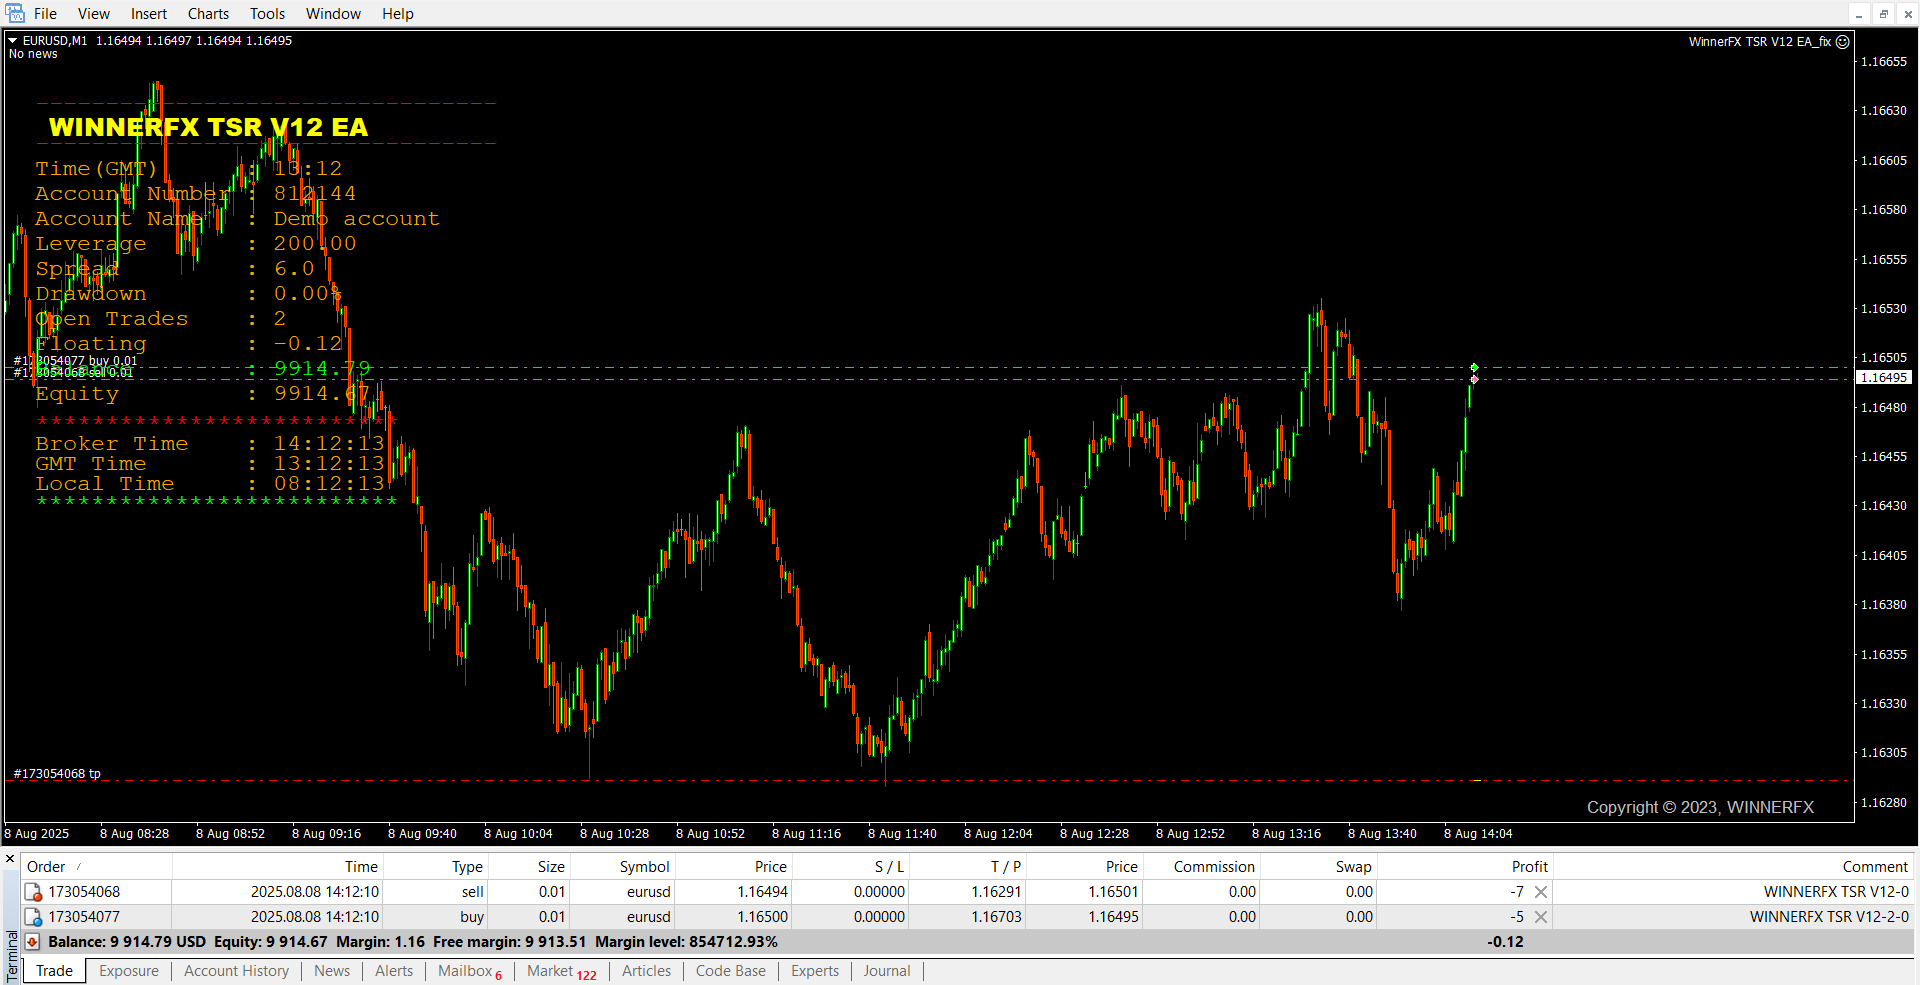
Task: Open the Tools menu
Action: click(267, 14)
